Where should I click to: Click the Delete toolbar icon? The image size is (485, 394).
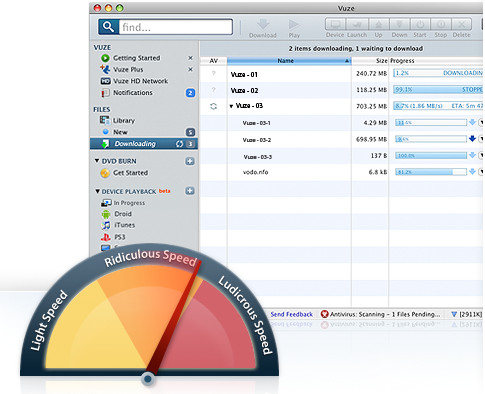click(461, 24)
